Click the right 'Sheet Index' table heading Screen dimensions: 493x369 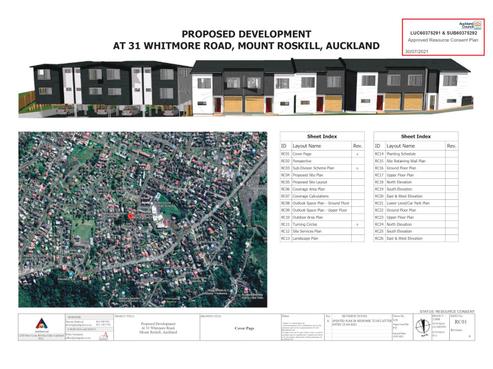point(416,136)
